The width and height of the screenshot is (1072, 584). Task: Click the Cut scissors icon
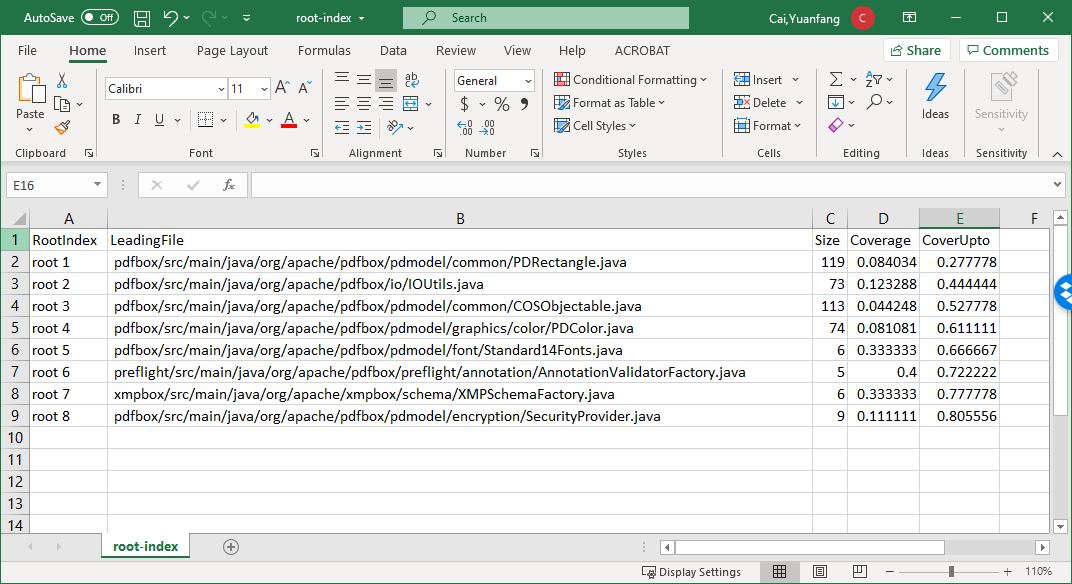point(62,81)
